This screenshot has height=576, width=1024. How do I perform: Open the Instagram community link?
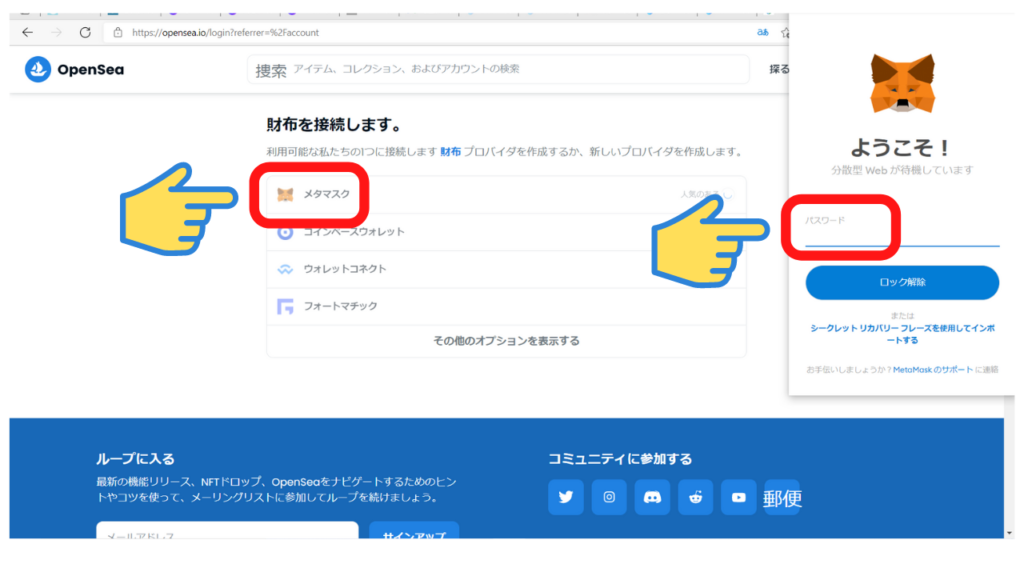[x=609, y=497]
